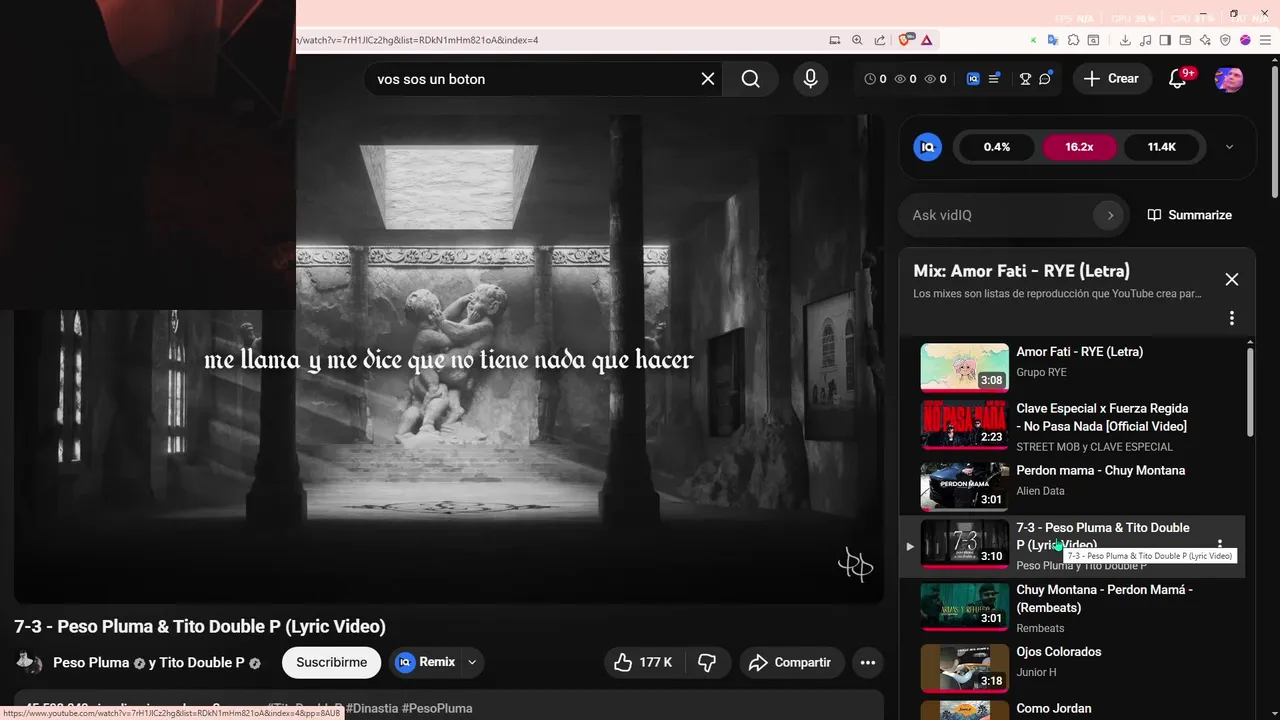Image resolution: width=1280 pixels, height=720 pixels.
Task: Click the magnifier search button
Action: [x=751, y=79]
